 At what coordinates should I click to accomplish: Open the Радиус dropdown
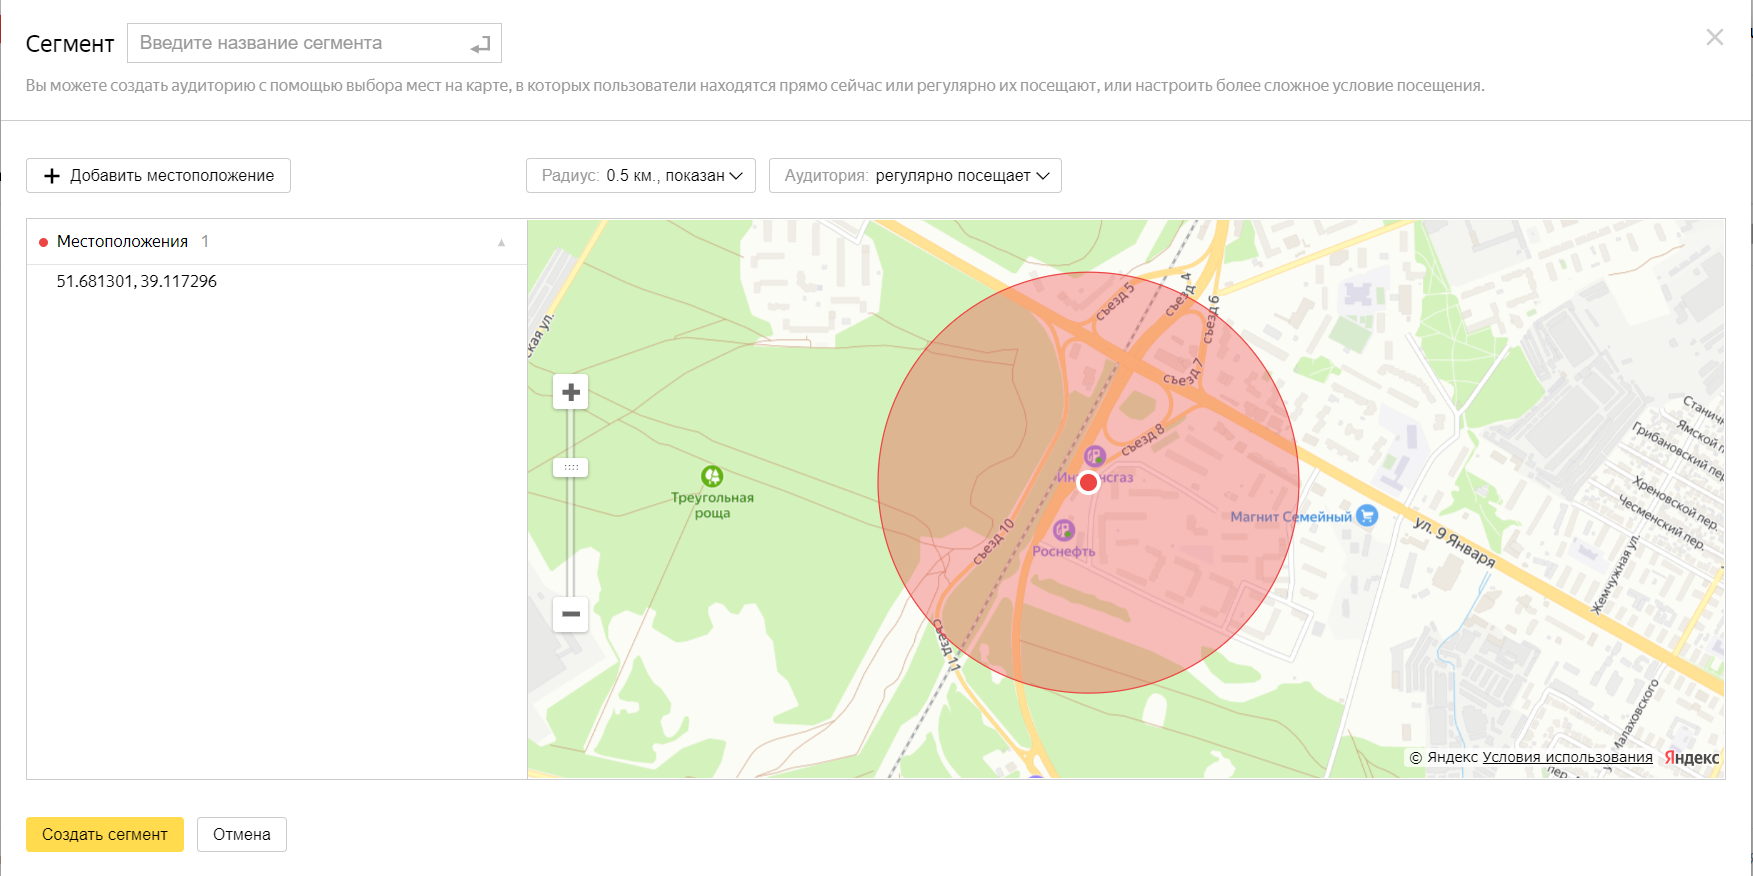click(641, 176)
